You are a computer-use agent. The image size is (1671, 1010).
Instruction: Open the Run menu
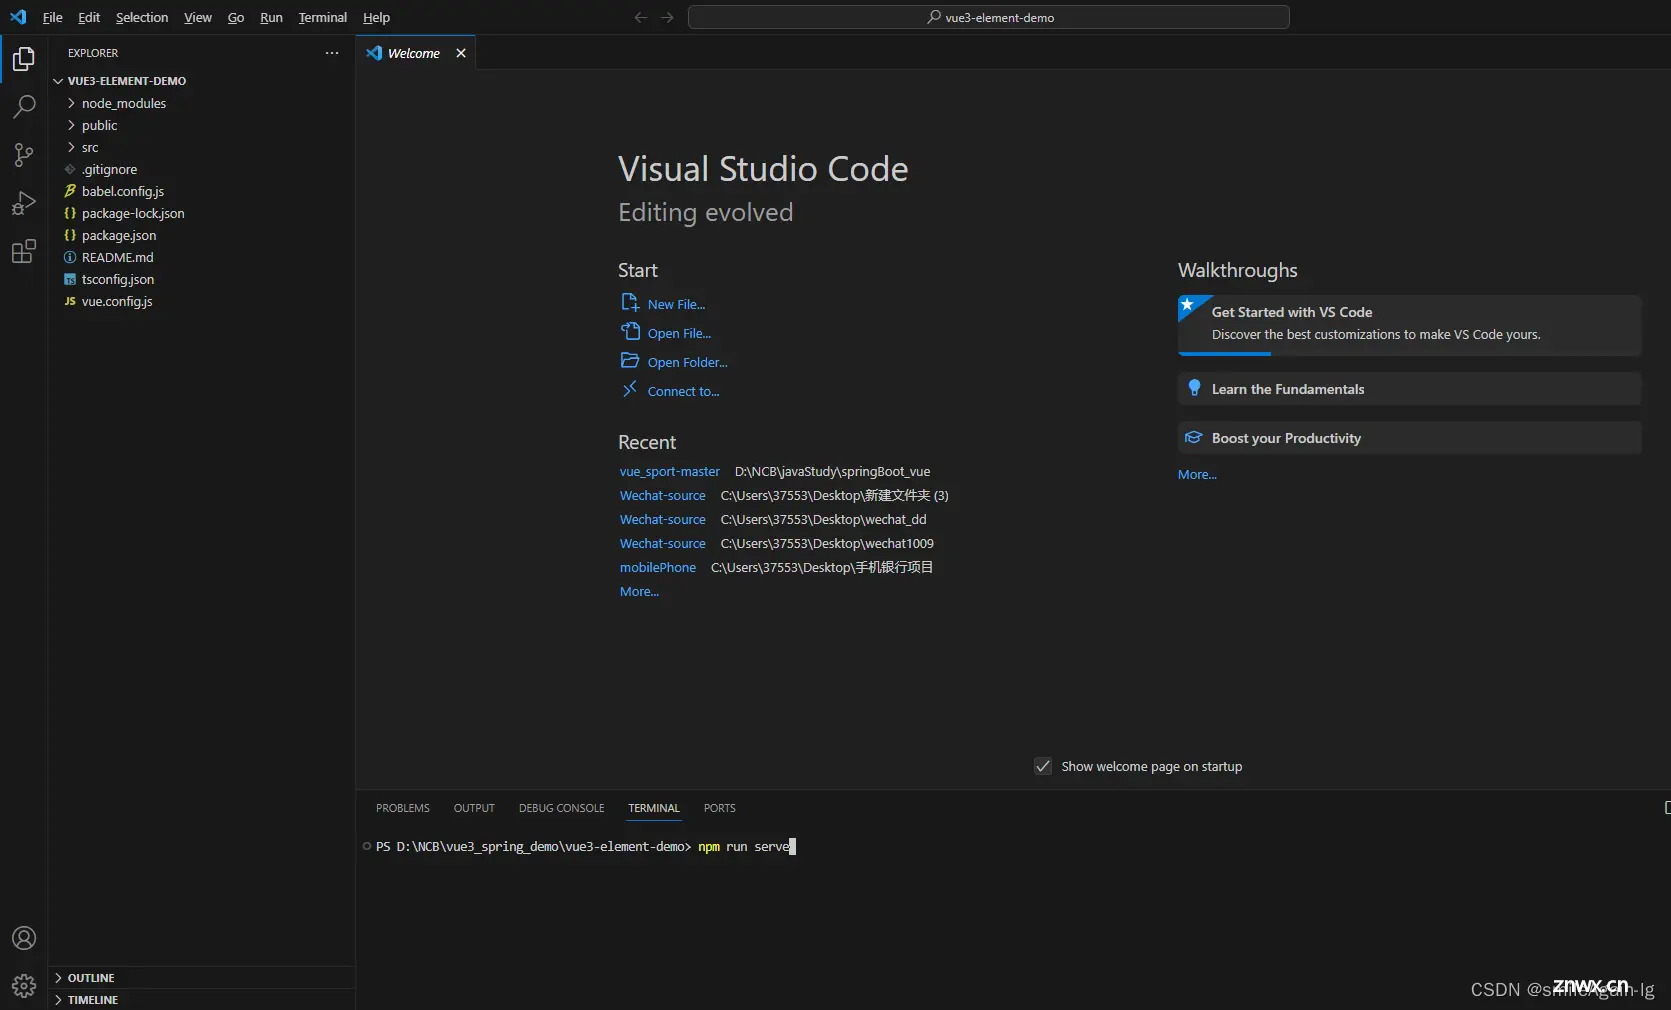(x=271, y=17)
